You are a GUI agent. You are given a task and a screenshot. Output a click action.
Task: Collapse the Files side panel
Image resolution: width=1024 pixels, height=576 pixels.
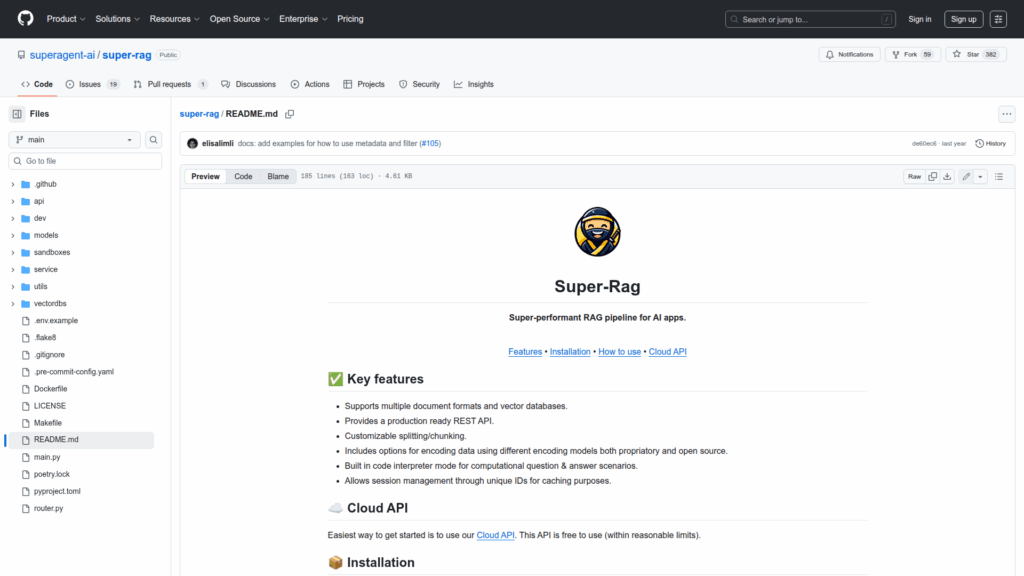[x=17, y=114]
